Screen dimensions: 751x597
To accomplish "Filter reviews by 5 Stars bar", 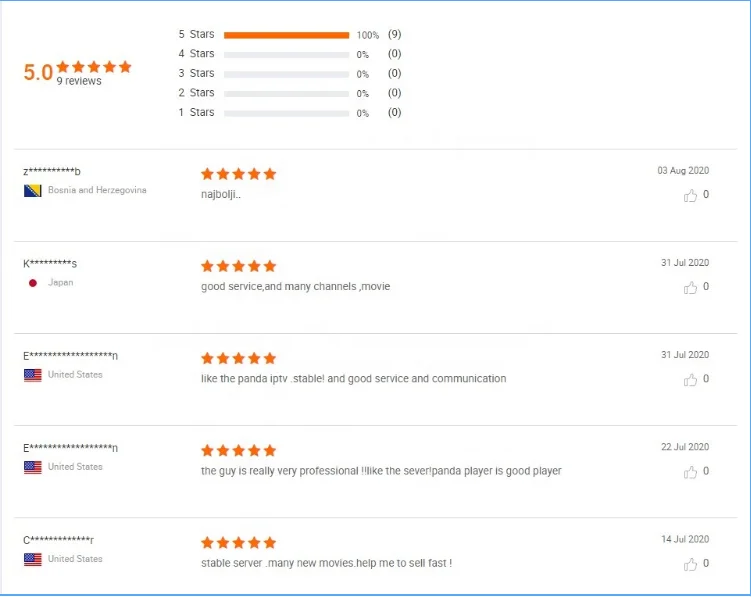I will tap(286, 35).
